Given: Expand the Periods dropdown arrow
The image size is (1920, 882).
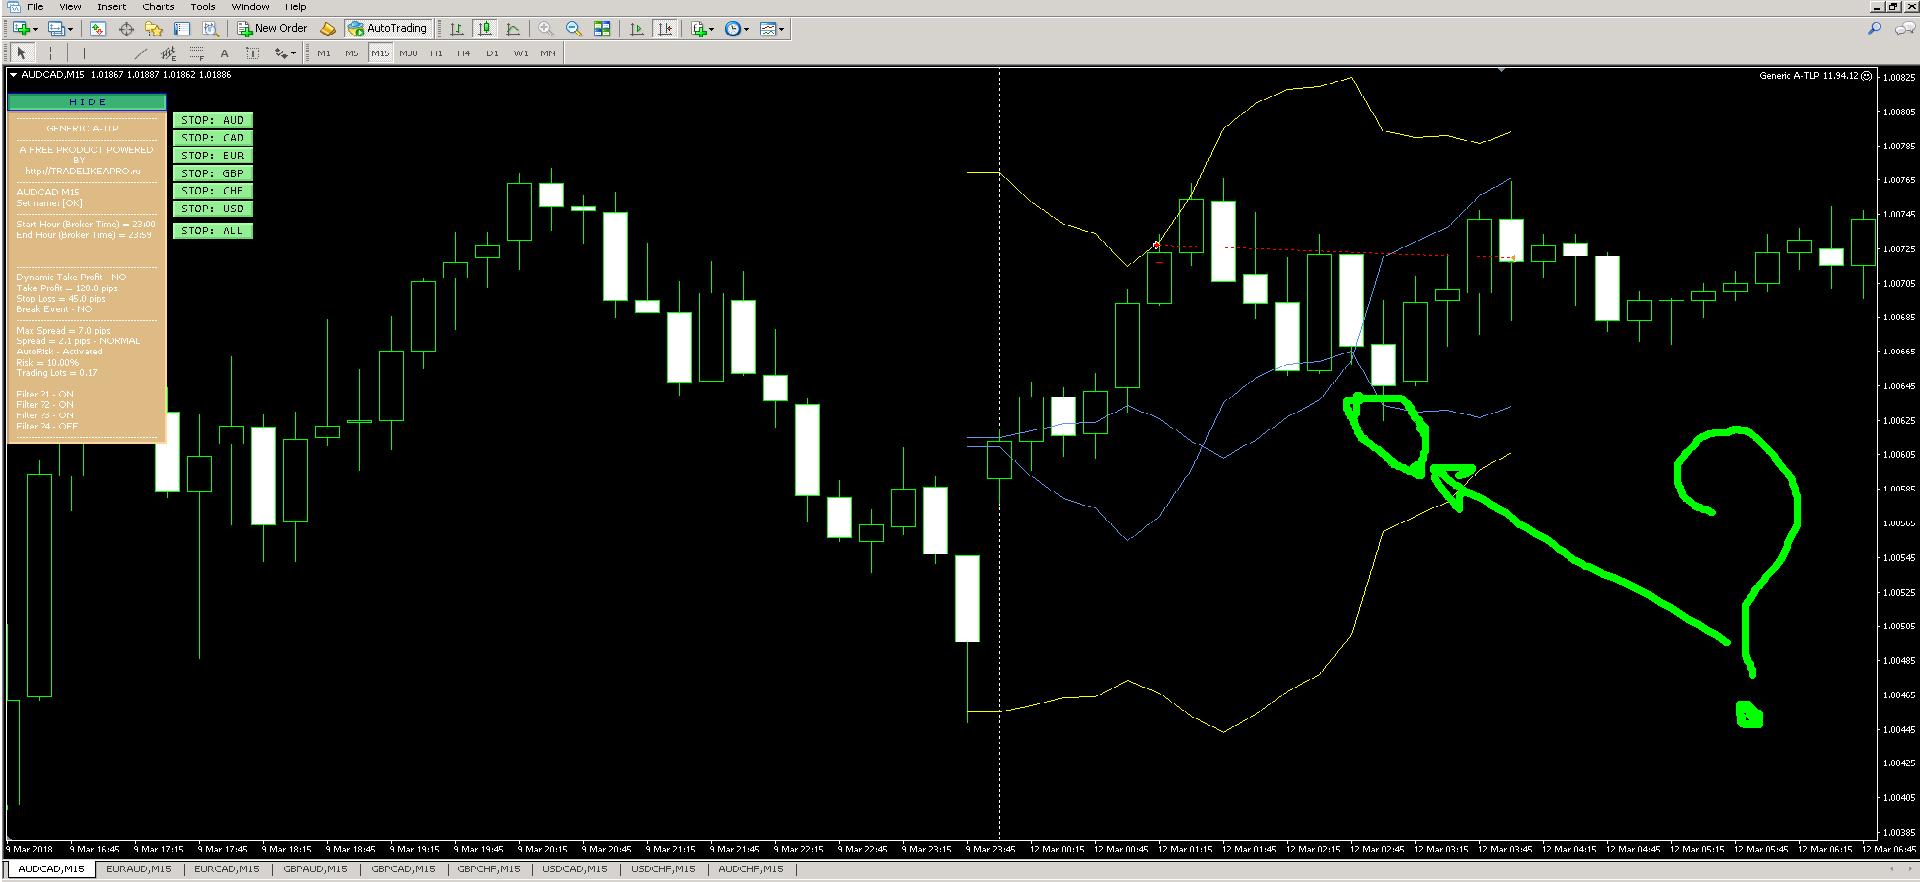Looking at the screenshot, I should pyautogui.click(x=746, y=29).
